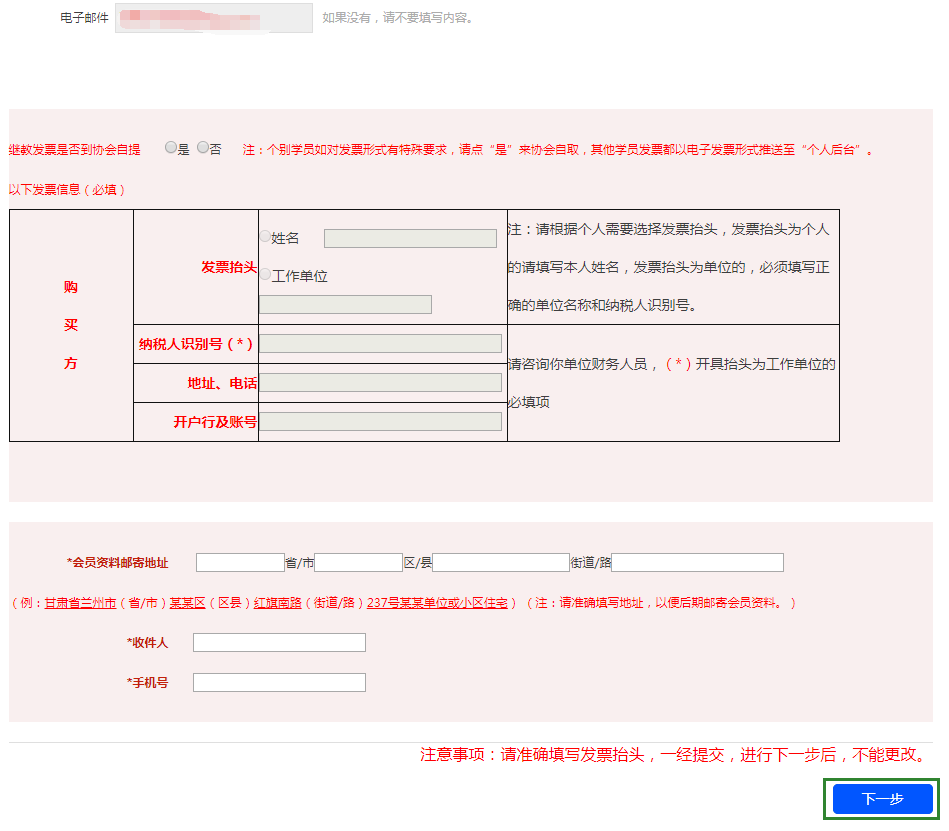The width and height of the screenshot is (949, 831).
Task: Click the 工作单位 name text field
Action: click(x=346, y=304)
